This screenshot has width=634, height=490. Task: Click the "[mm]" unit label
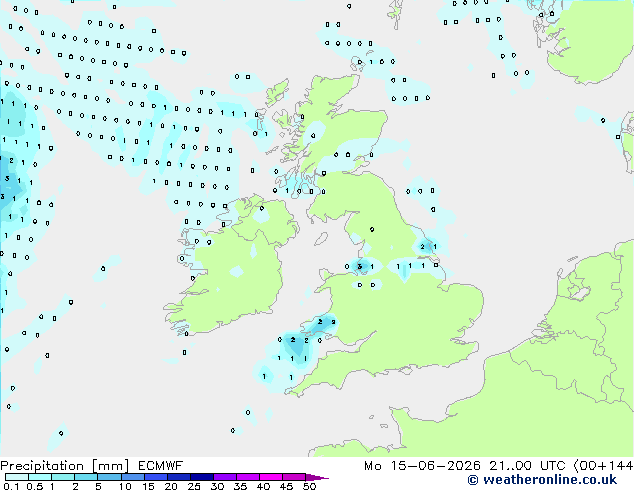[x=111, y=466]
